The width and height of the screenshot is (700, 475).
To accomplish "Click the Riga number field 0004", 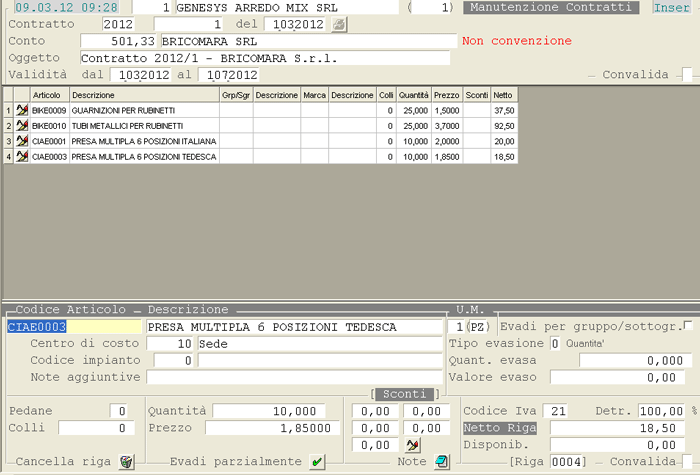I will 567,462.
